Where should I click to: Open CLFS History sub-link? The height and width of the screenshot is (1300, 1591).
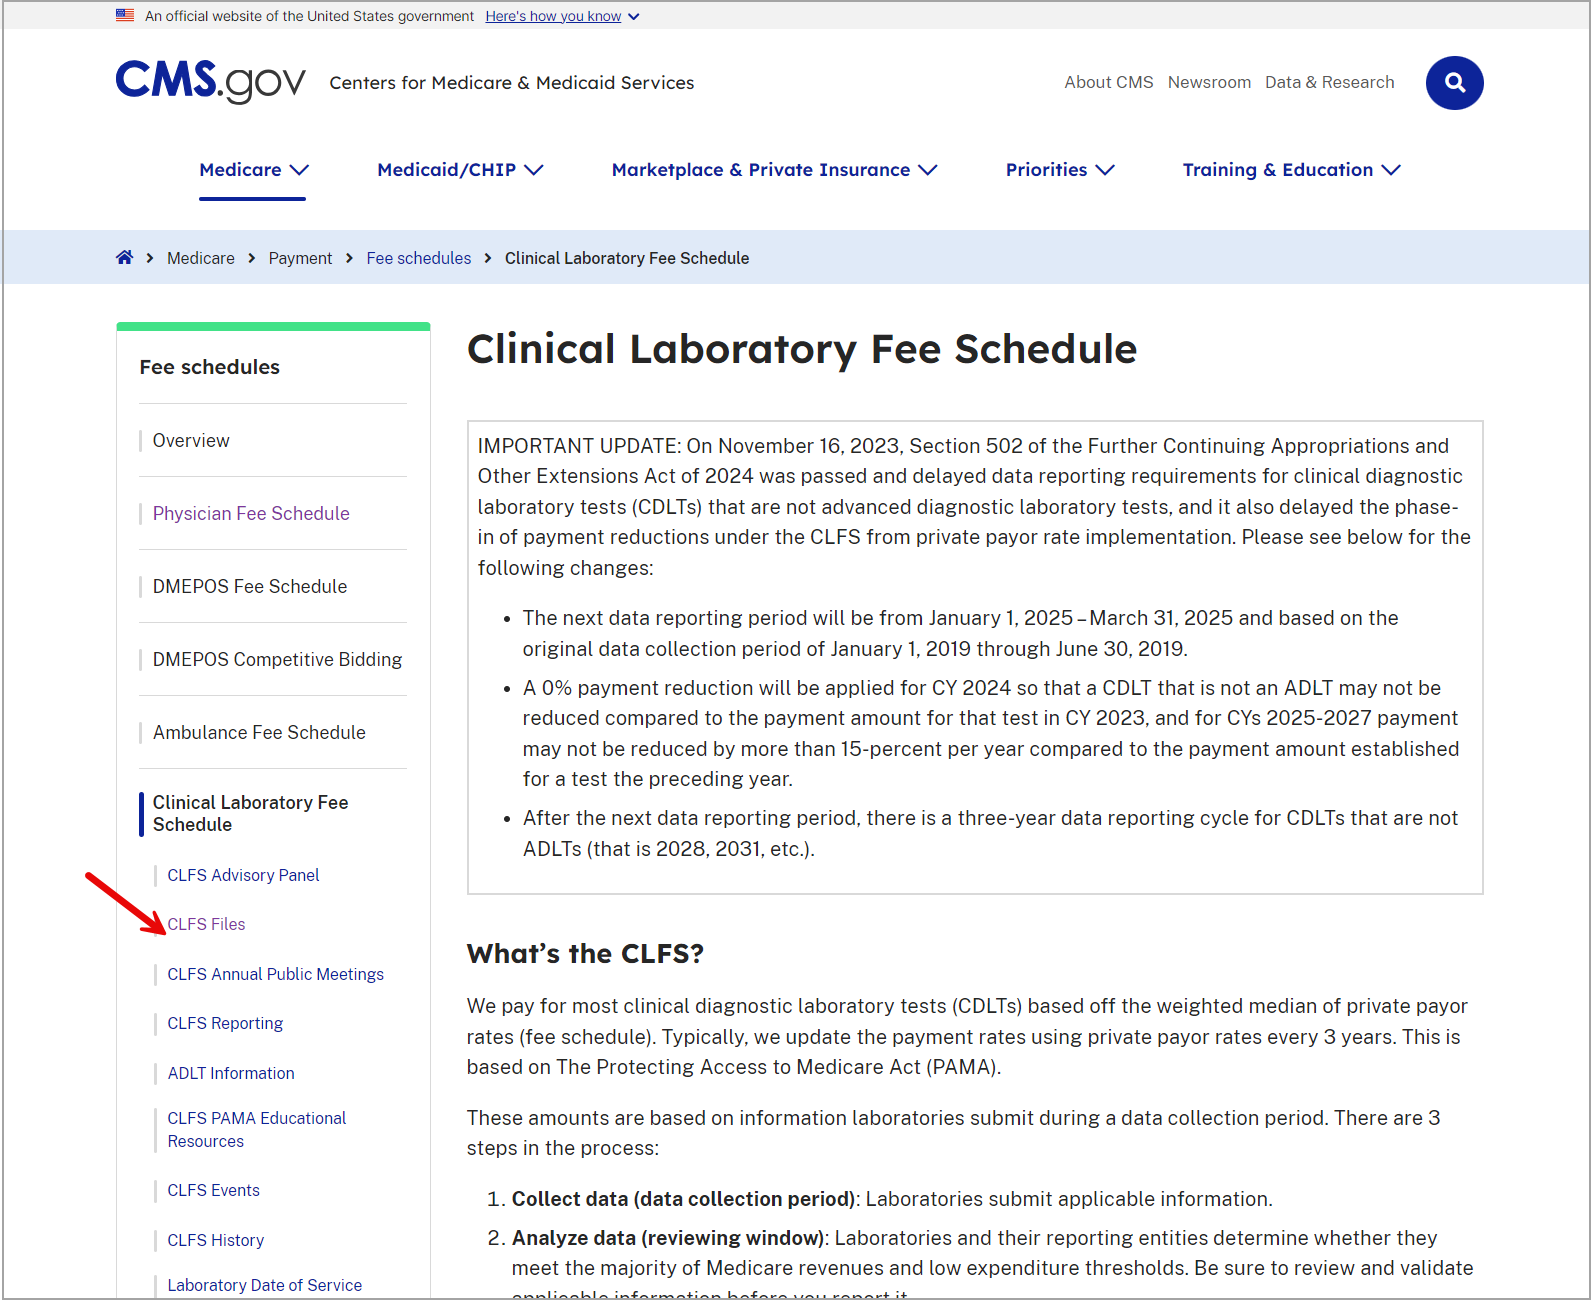click(x=216, y=1241)
